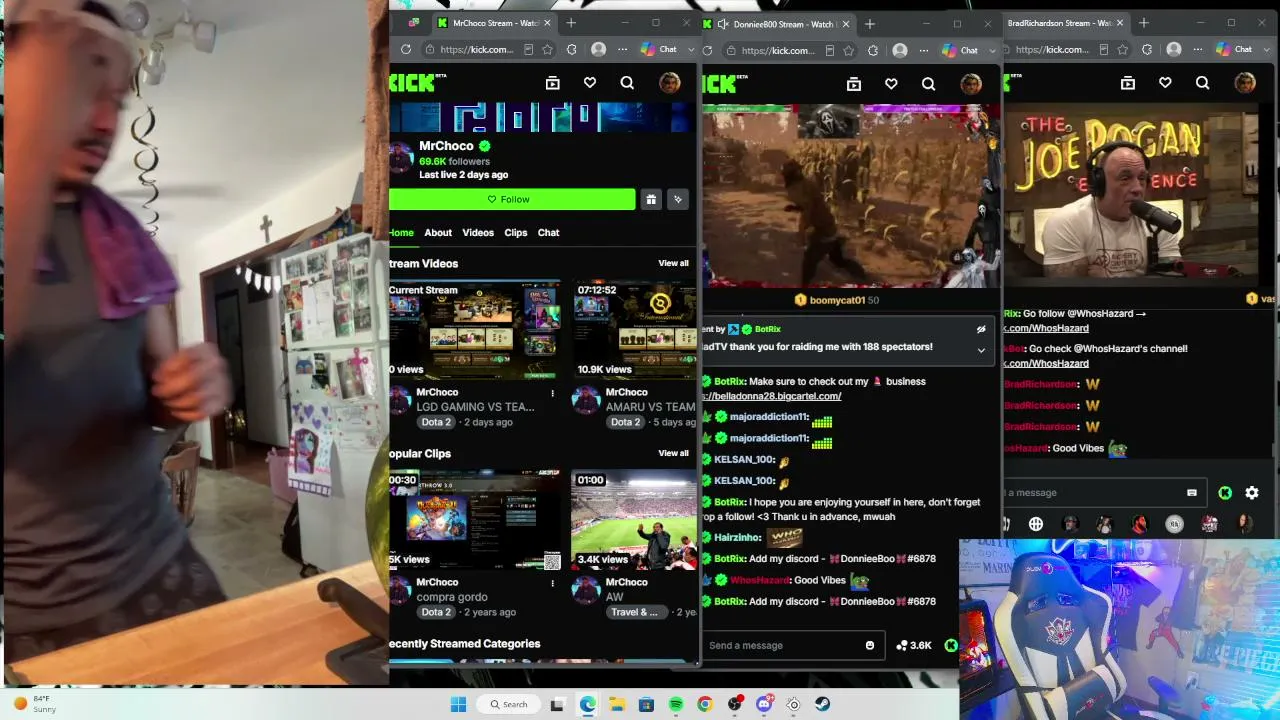Click the heart icon in BradRichardson window header

point(1165,83)
